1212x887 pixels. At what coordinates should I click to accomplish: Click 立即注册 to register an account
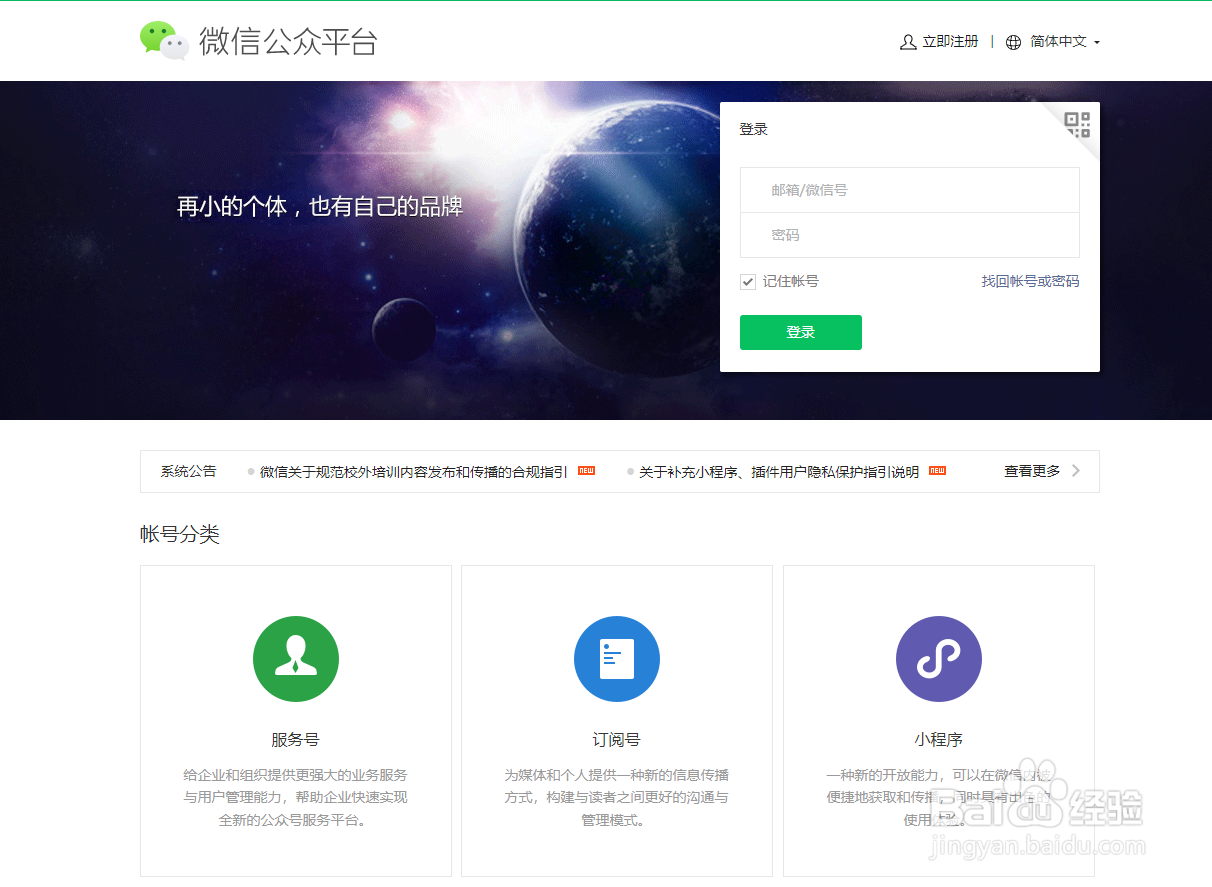click(x=948, y=41)
